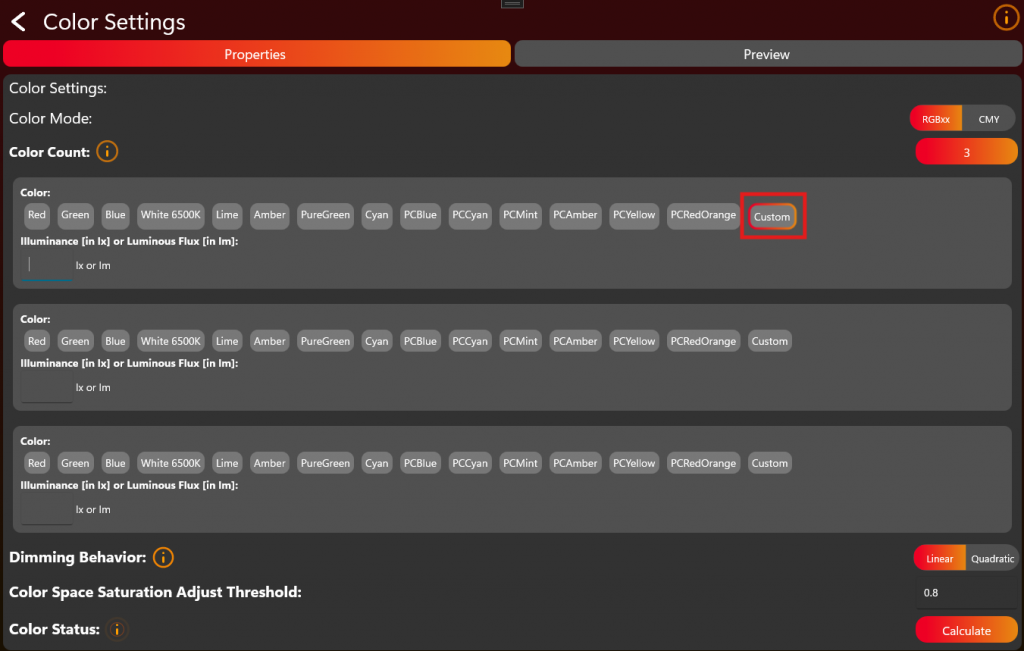This screenshot has width=1024, height=651.
Task: Open the info icon in top-right corner
Action: pyautogui.click(x=1004, y=17)
